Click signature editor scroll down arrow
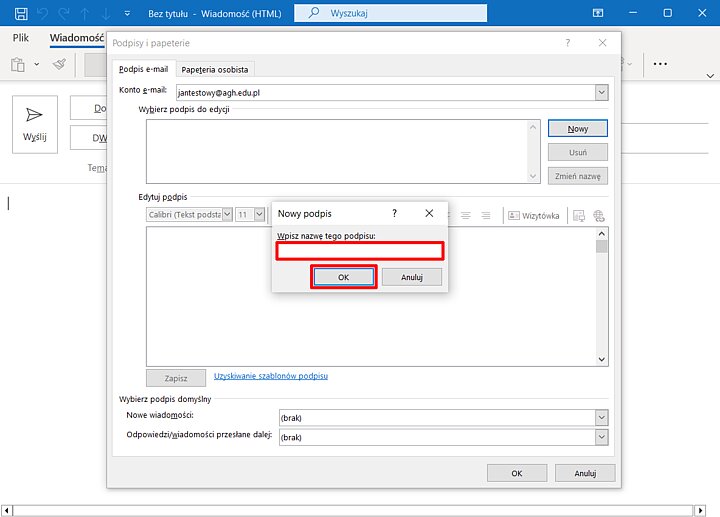The width and height of the screenshot is (720, 517). (602, 360)
